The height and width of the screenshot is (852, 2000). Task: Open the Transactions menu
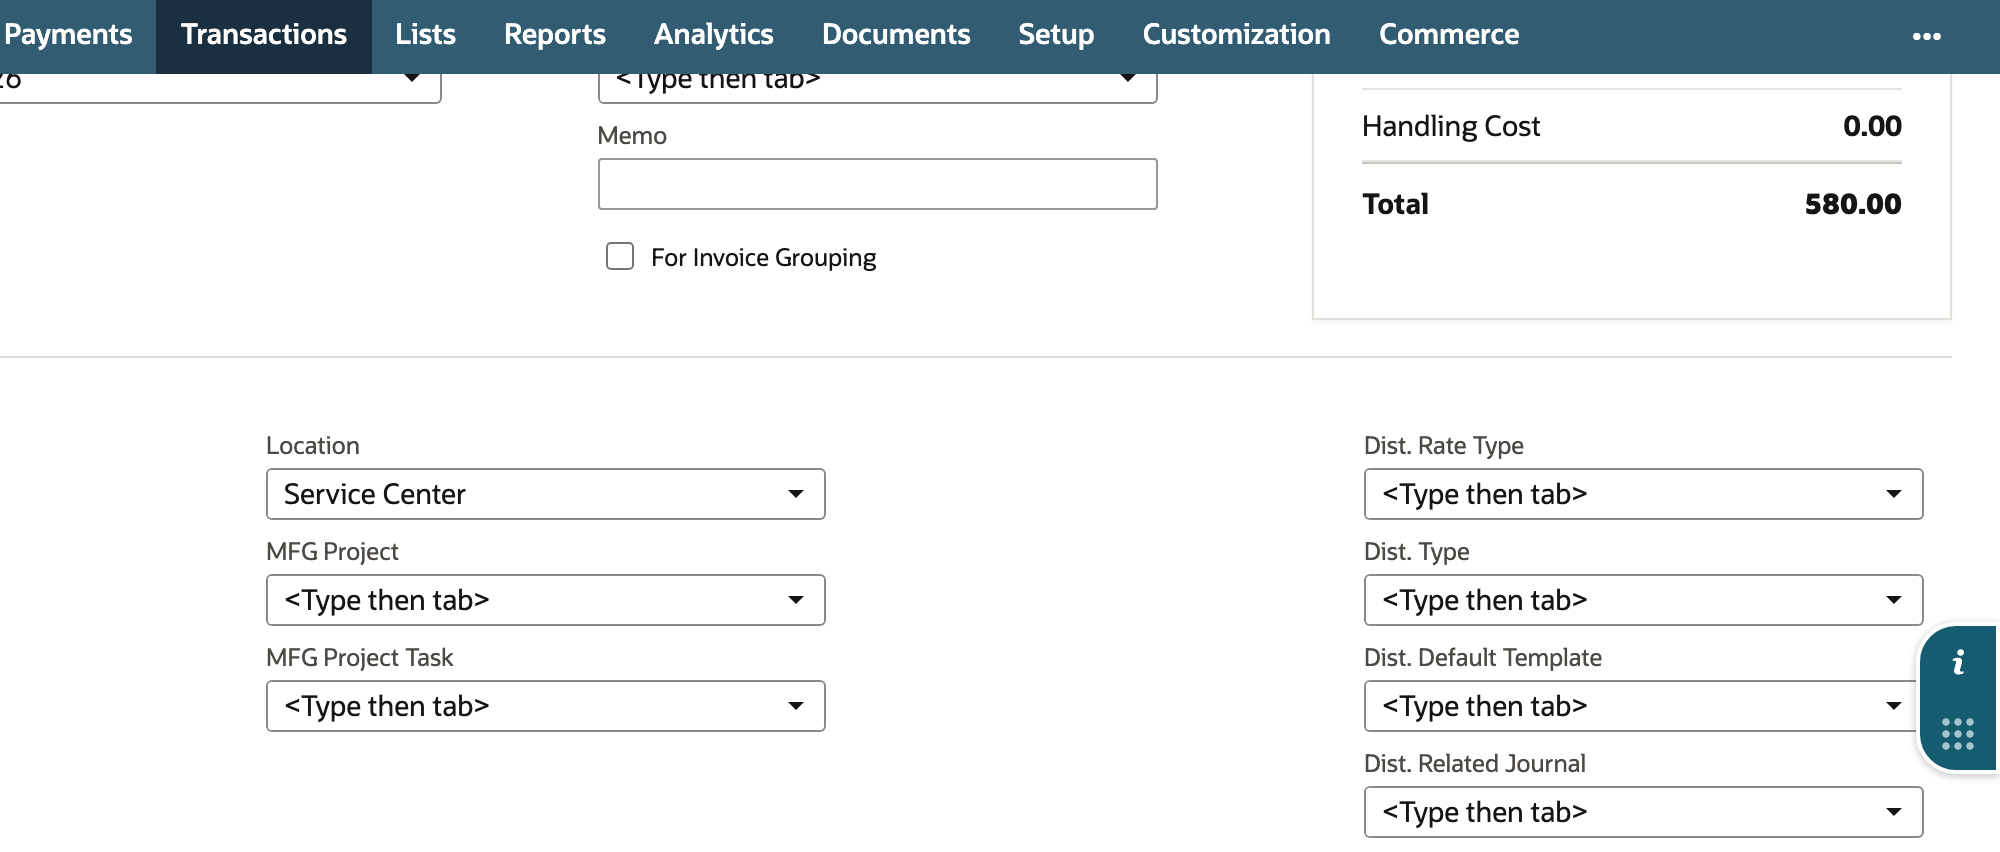264,35
